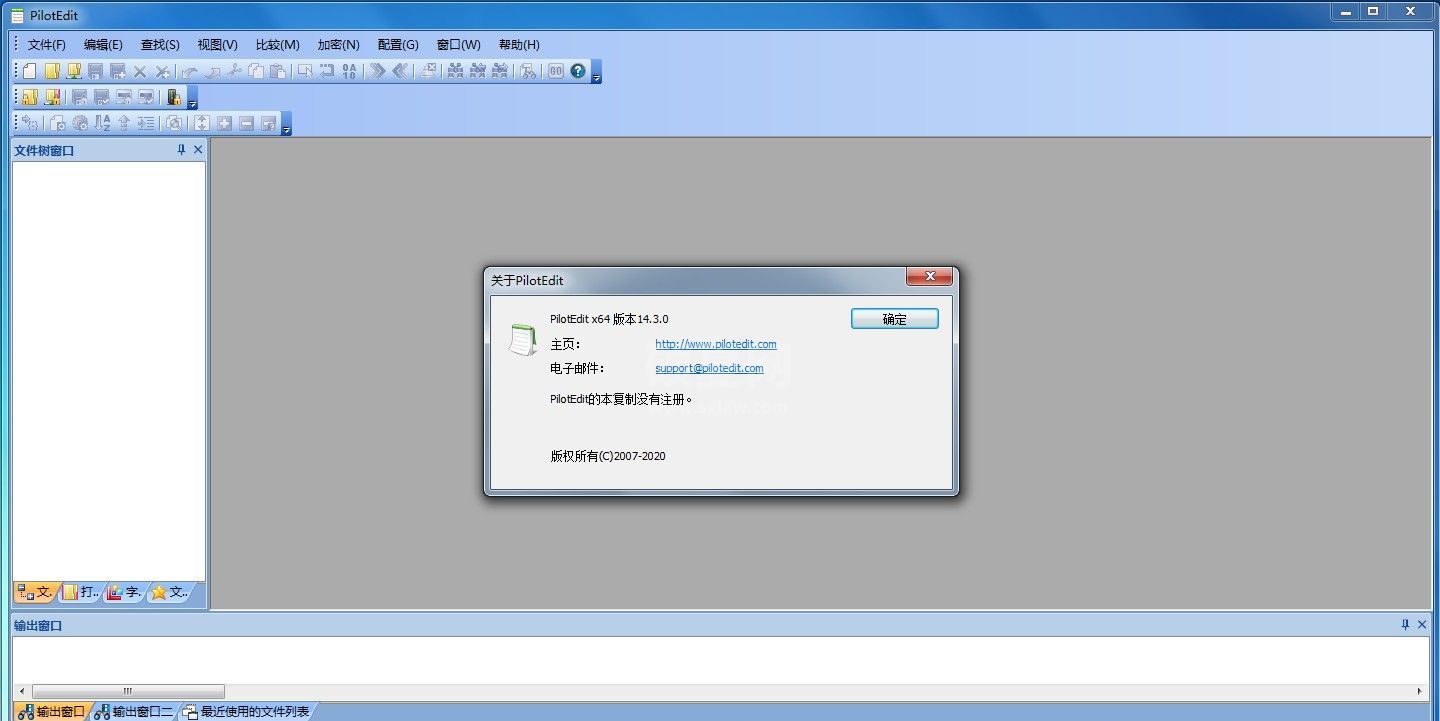
Task: Close the About PilotEdit dialog
Action: 928,276
